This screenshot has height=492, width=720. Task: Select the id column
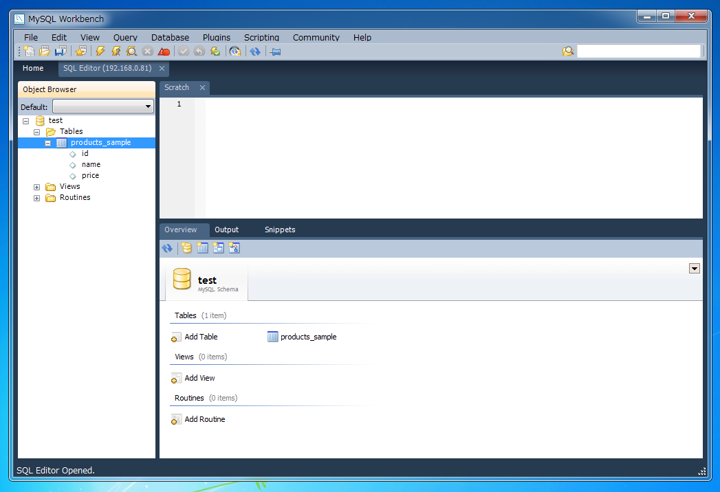pyautogui.click(x=85, y=153)
